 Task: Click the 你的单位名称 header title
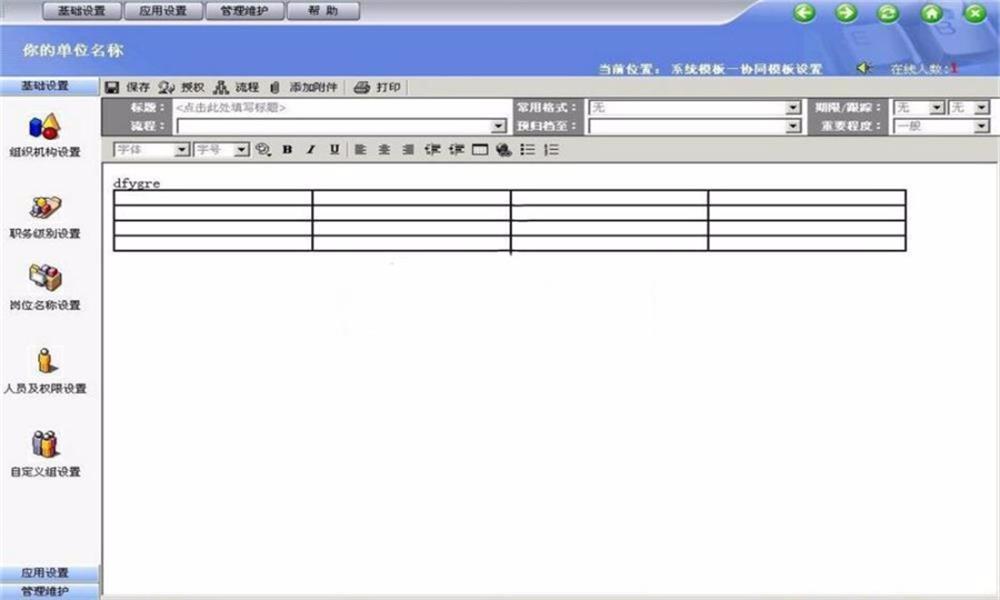pos(73,50)
